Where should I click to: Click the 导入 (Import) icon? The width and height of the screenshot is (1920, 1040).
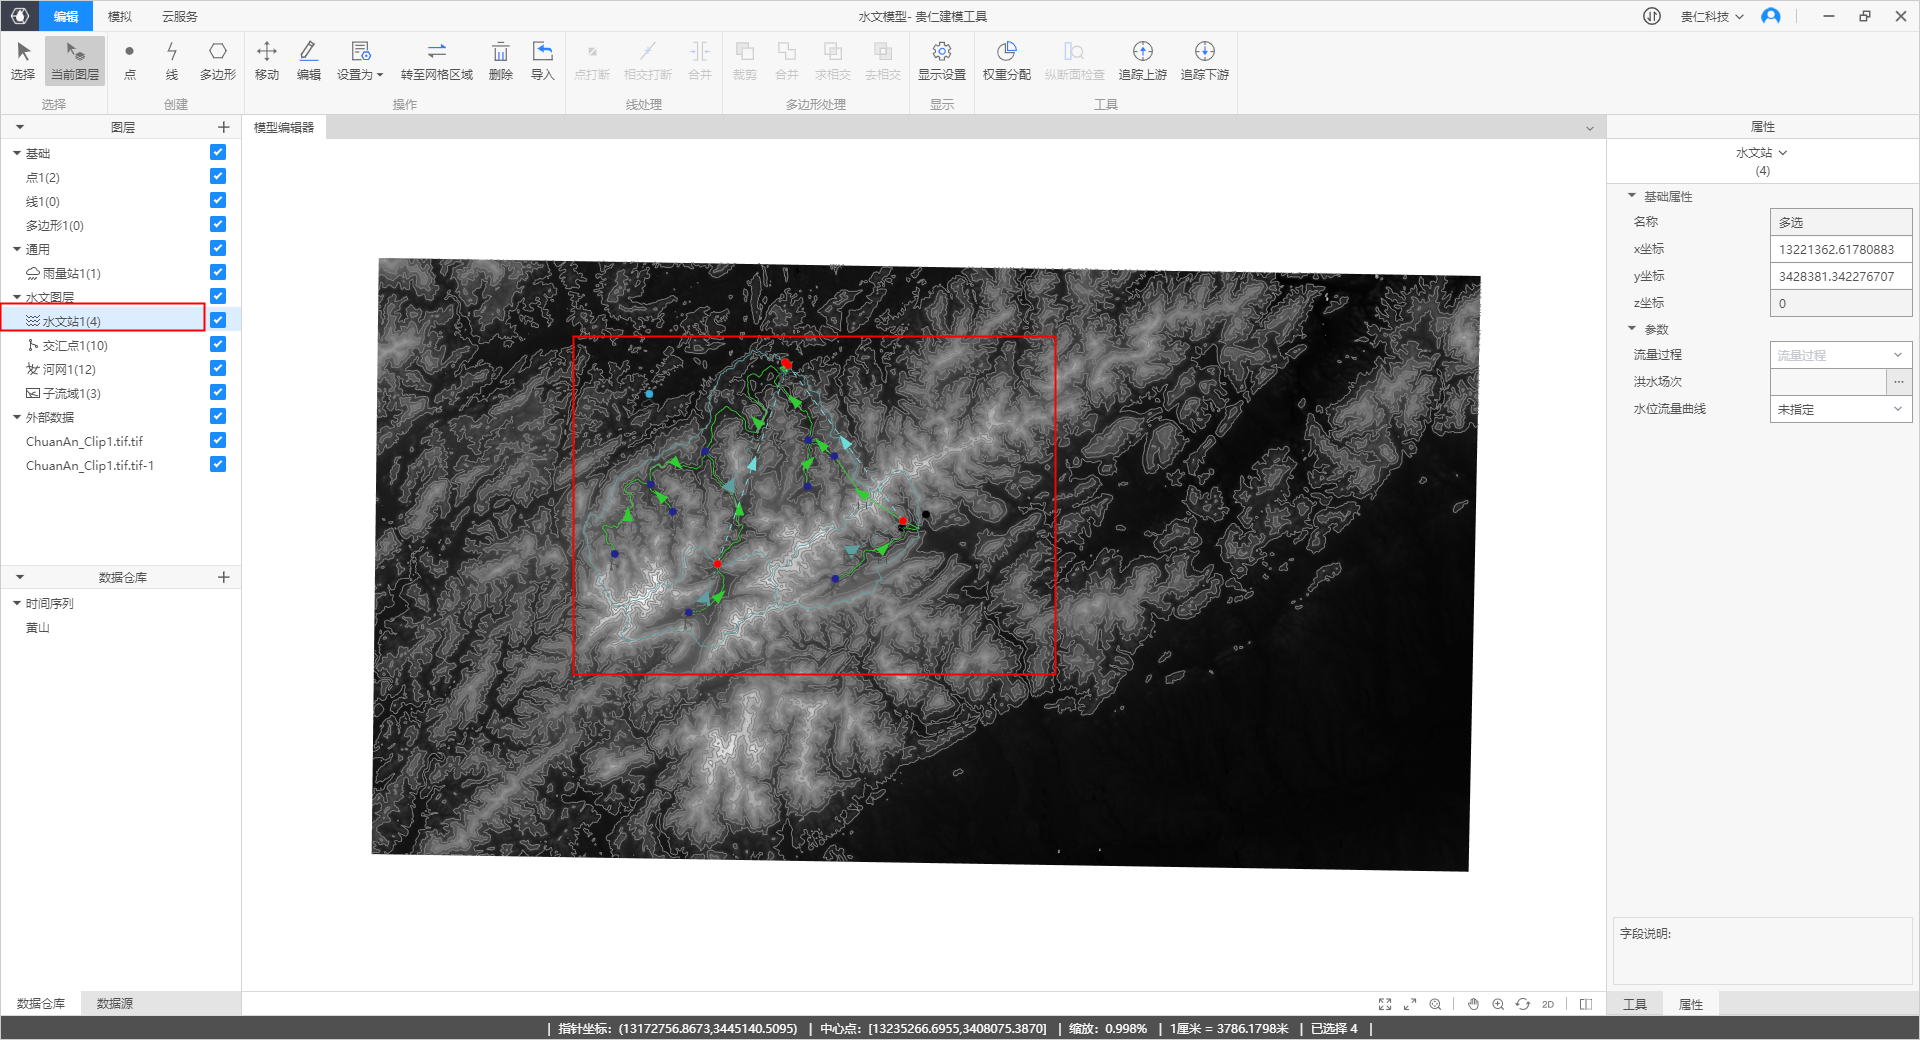click(x=542, y=60)
